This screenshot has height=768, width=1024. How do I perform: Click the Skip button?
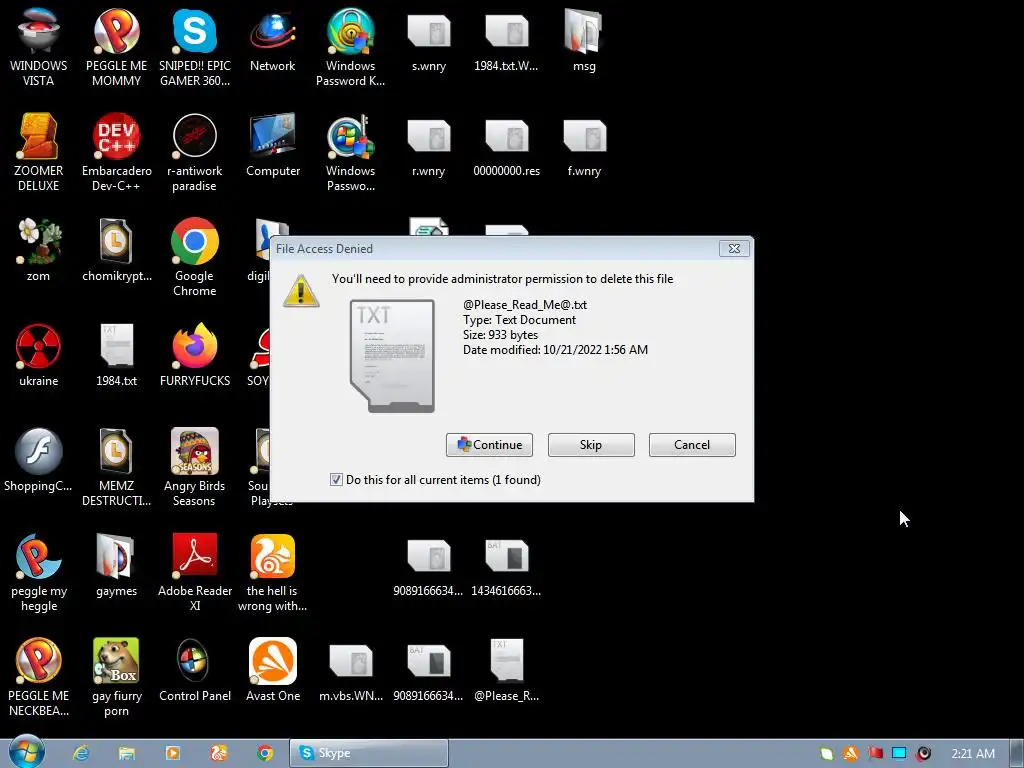tap(591, 445)
